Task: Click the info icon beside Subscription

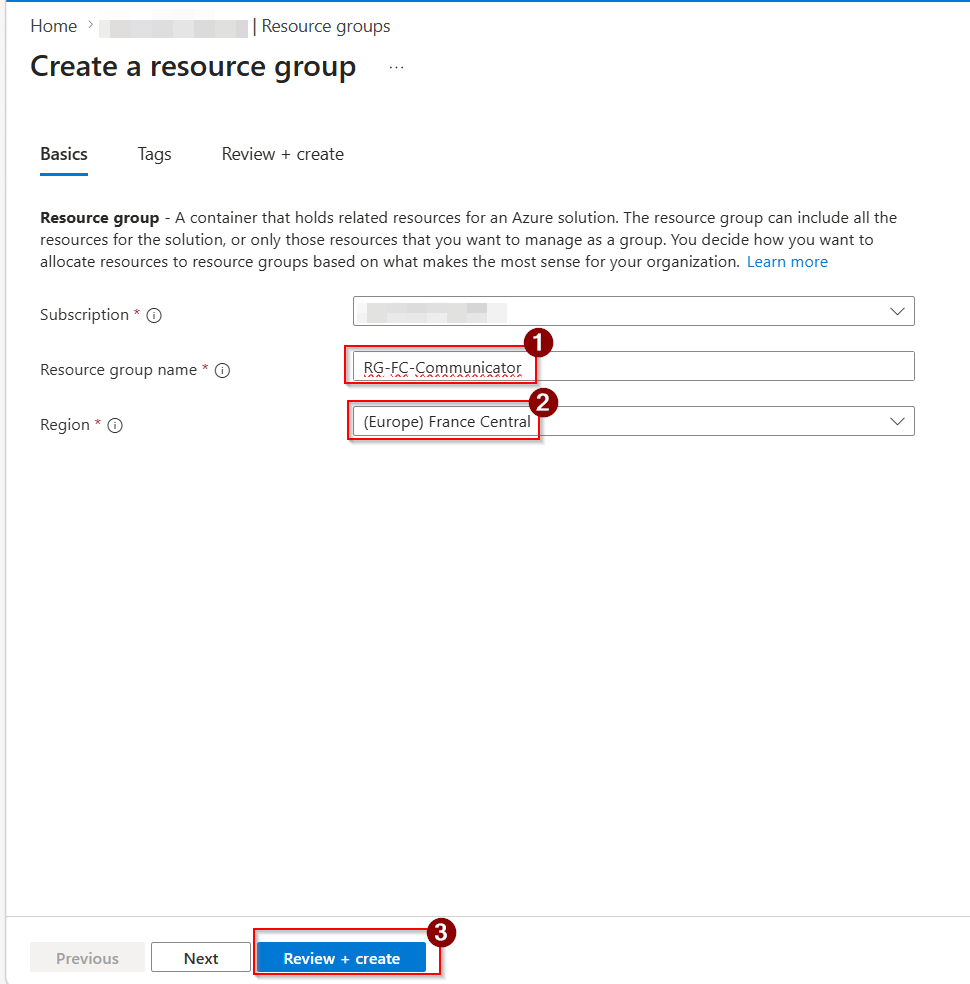Action: (154, 315)
